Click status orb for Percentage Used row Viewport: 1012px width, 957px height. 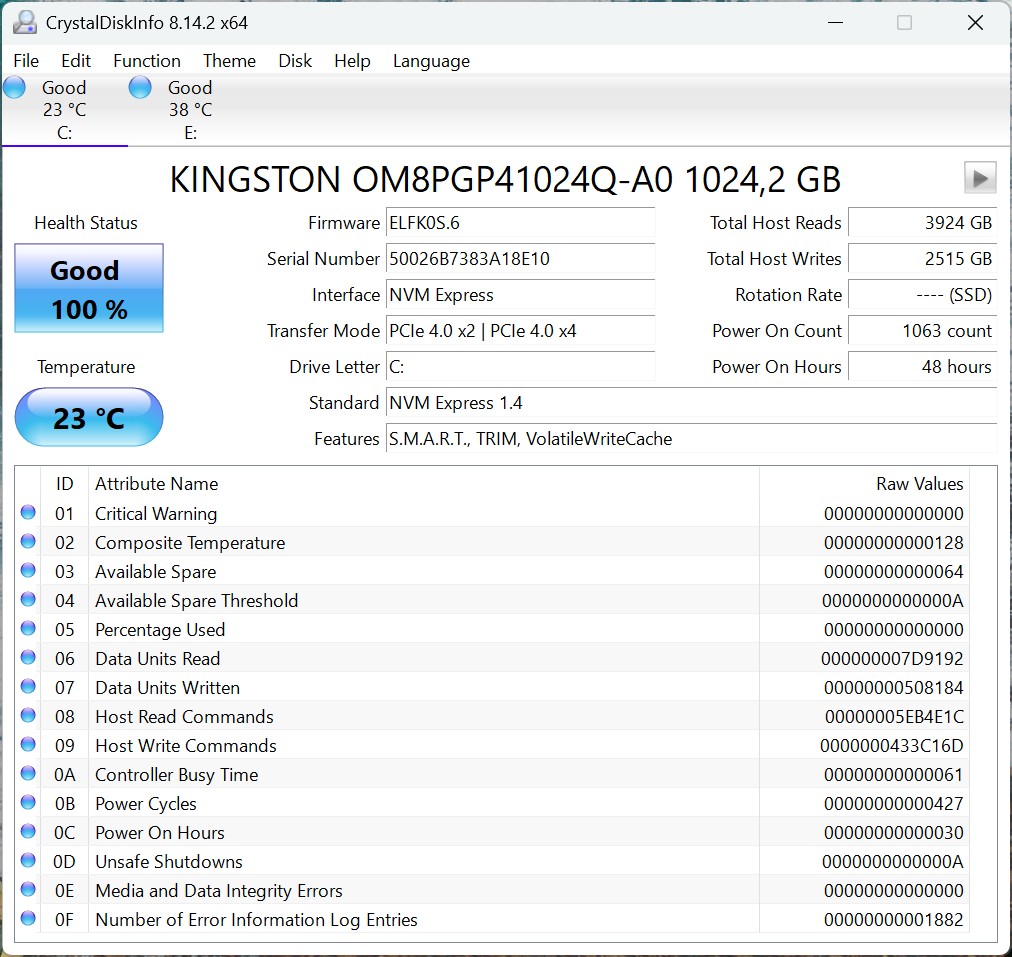point(28,629)
